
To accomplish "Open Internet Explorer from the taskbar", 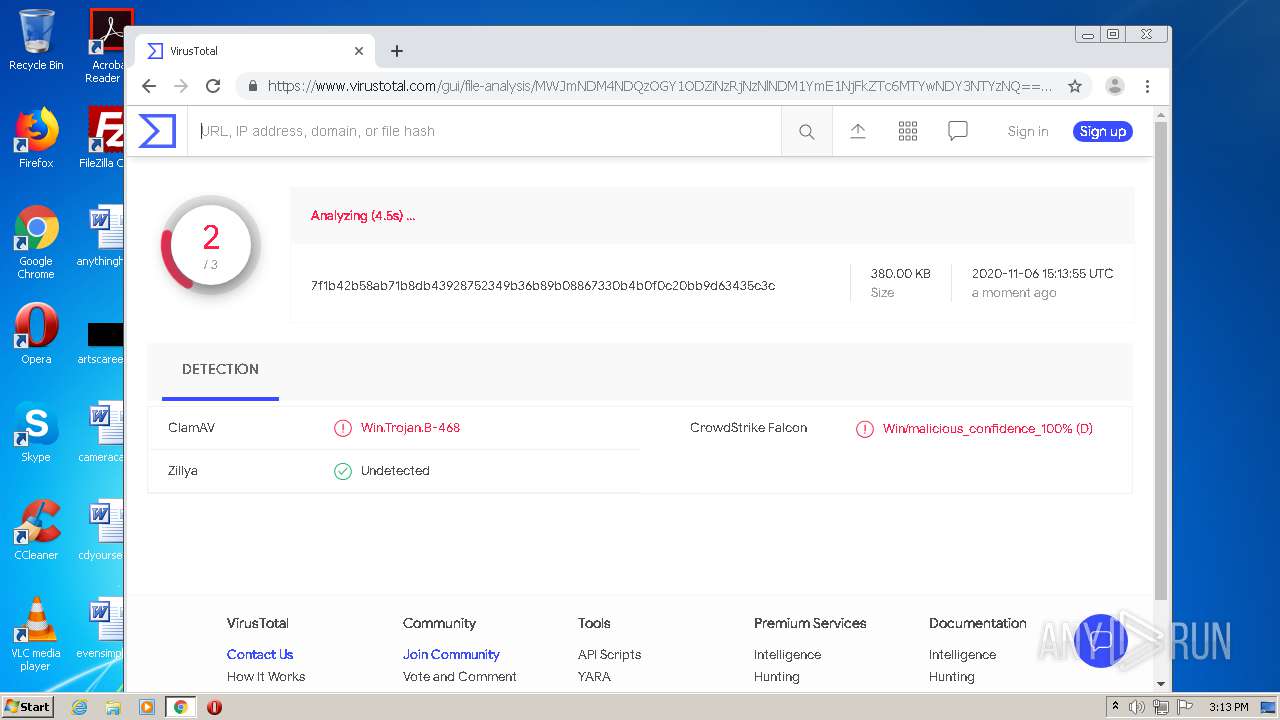I will 80,707.
